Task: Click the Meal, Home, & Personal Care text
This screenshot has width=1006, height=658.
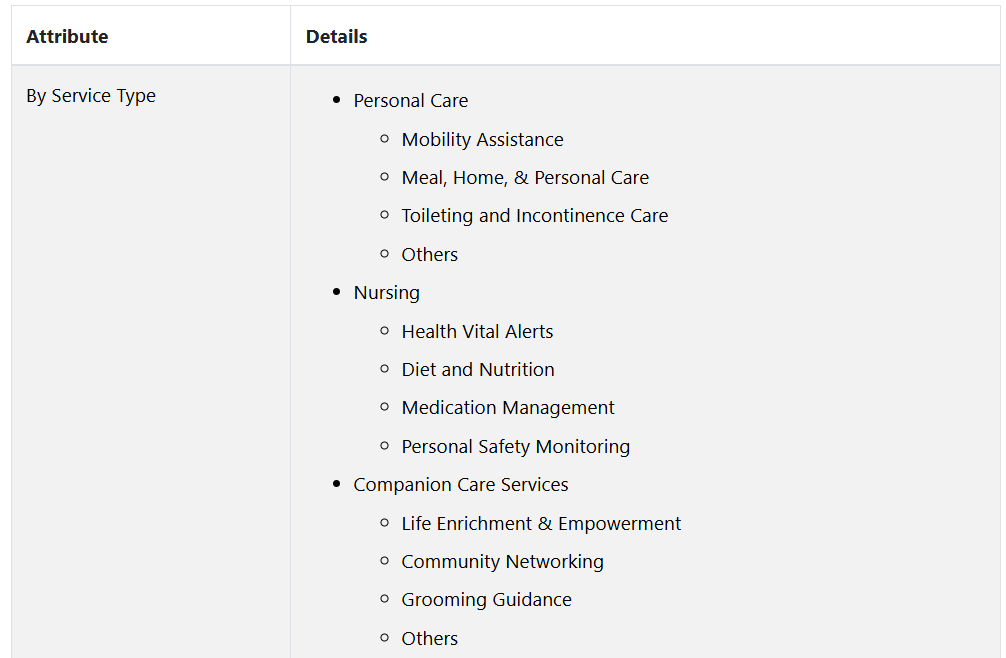Action: (x=525, y=178)
